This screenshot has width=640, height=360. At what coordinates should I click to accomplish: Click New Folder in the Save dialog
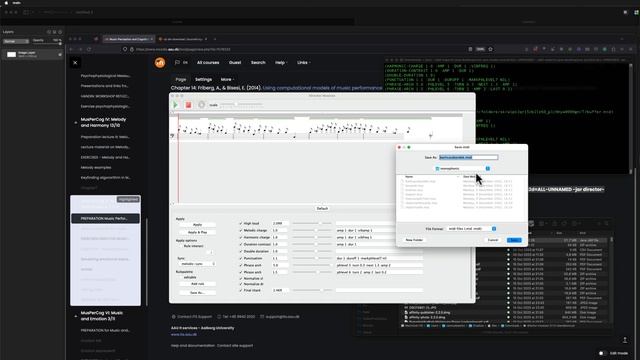pos(414,240)
